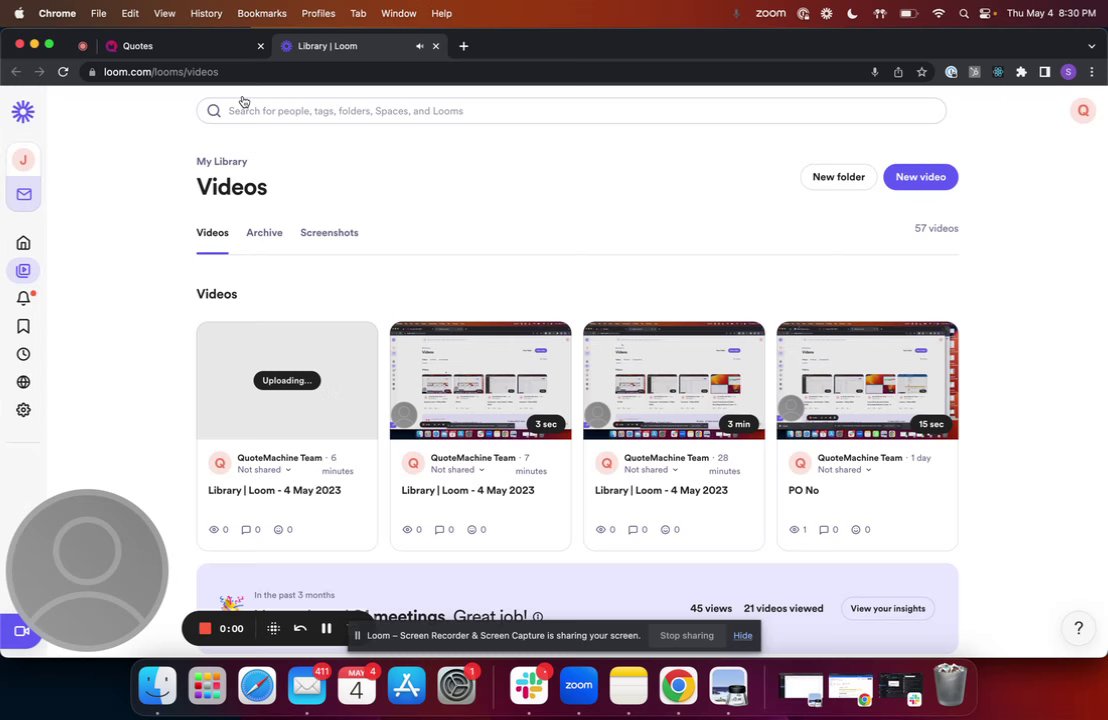The width and height of the screenshot is (1108, 720).
Task: Switch to the Screenshots tab
Action: pyautogui.click(x=329, y=232)
